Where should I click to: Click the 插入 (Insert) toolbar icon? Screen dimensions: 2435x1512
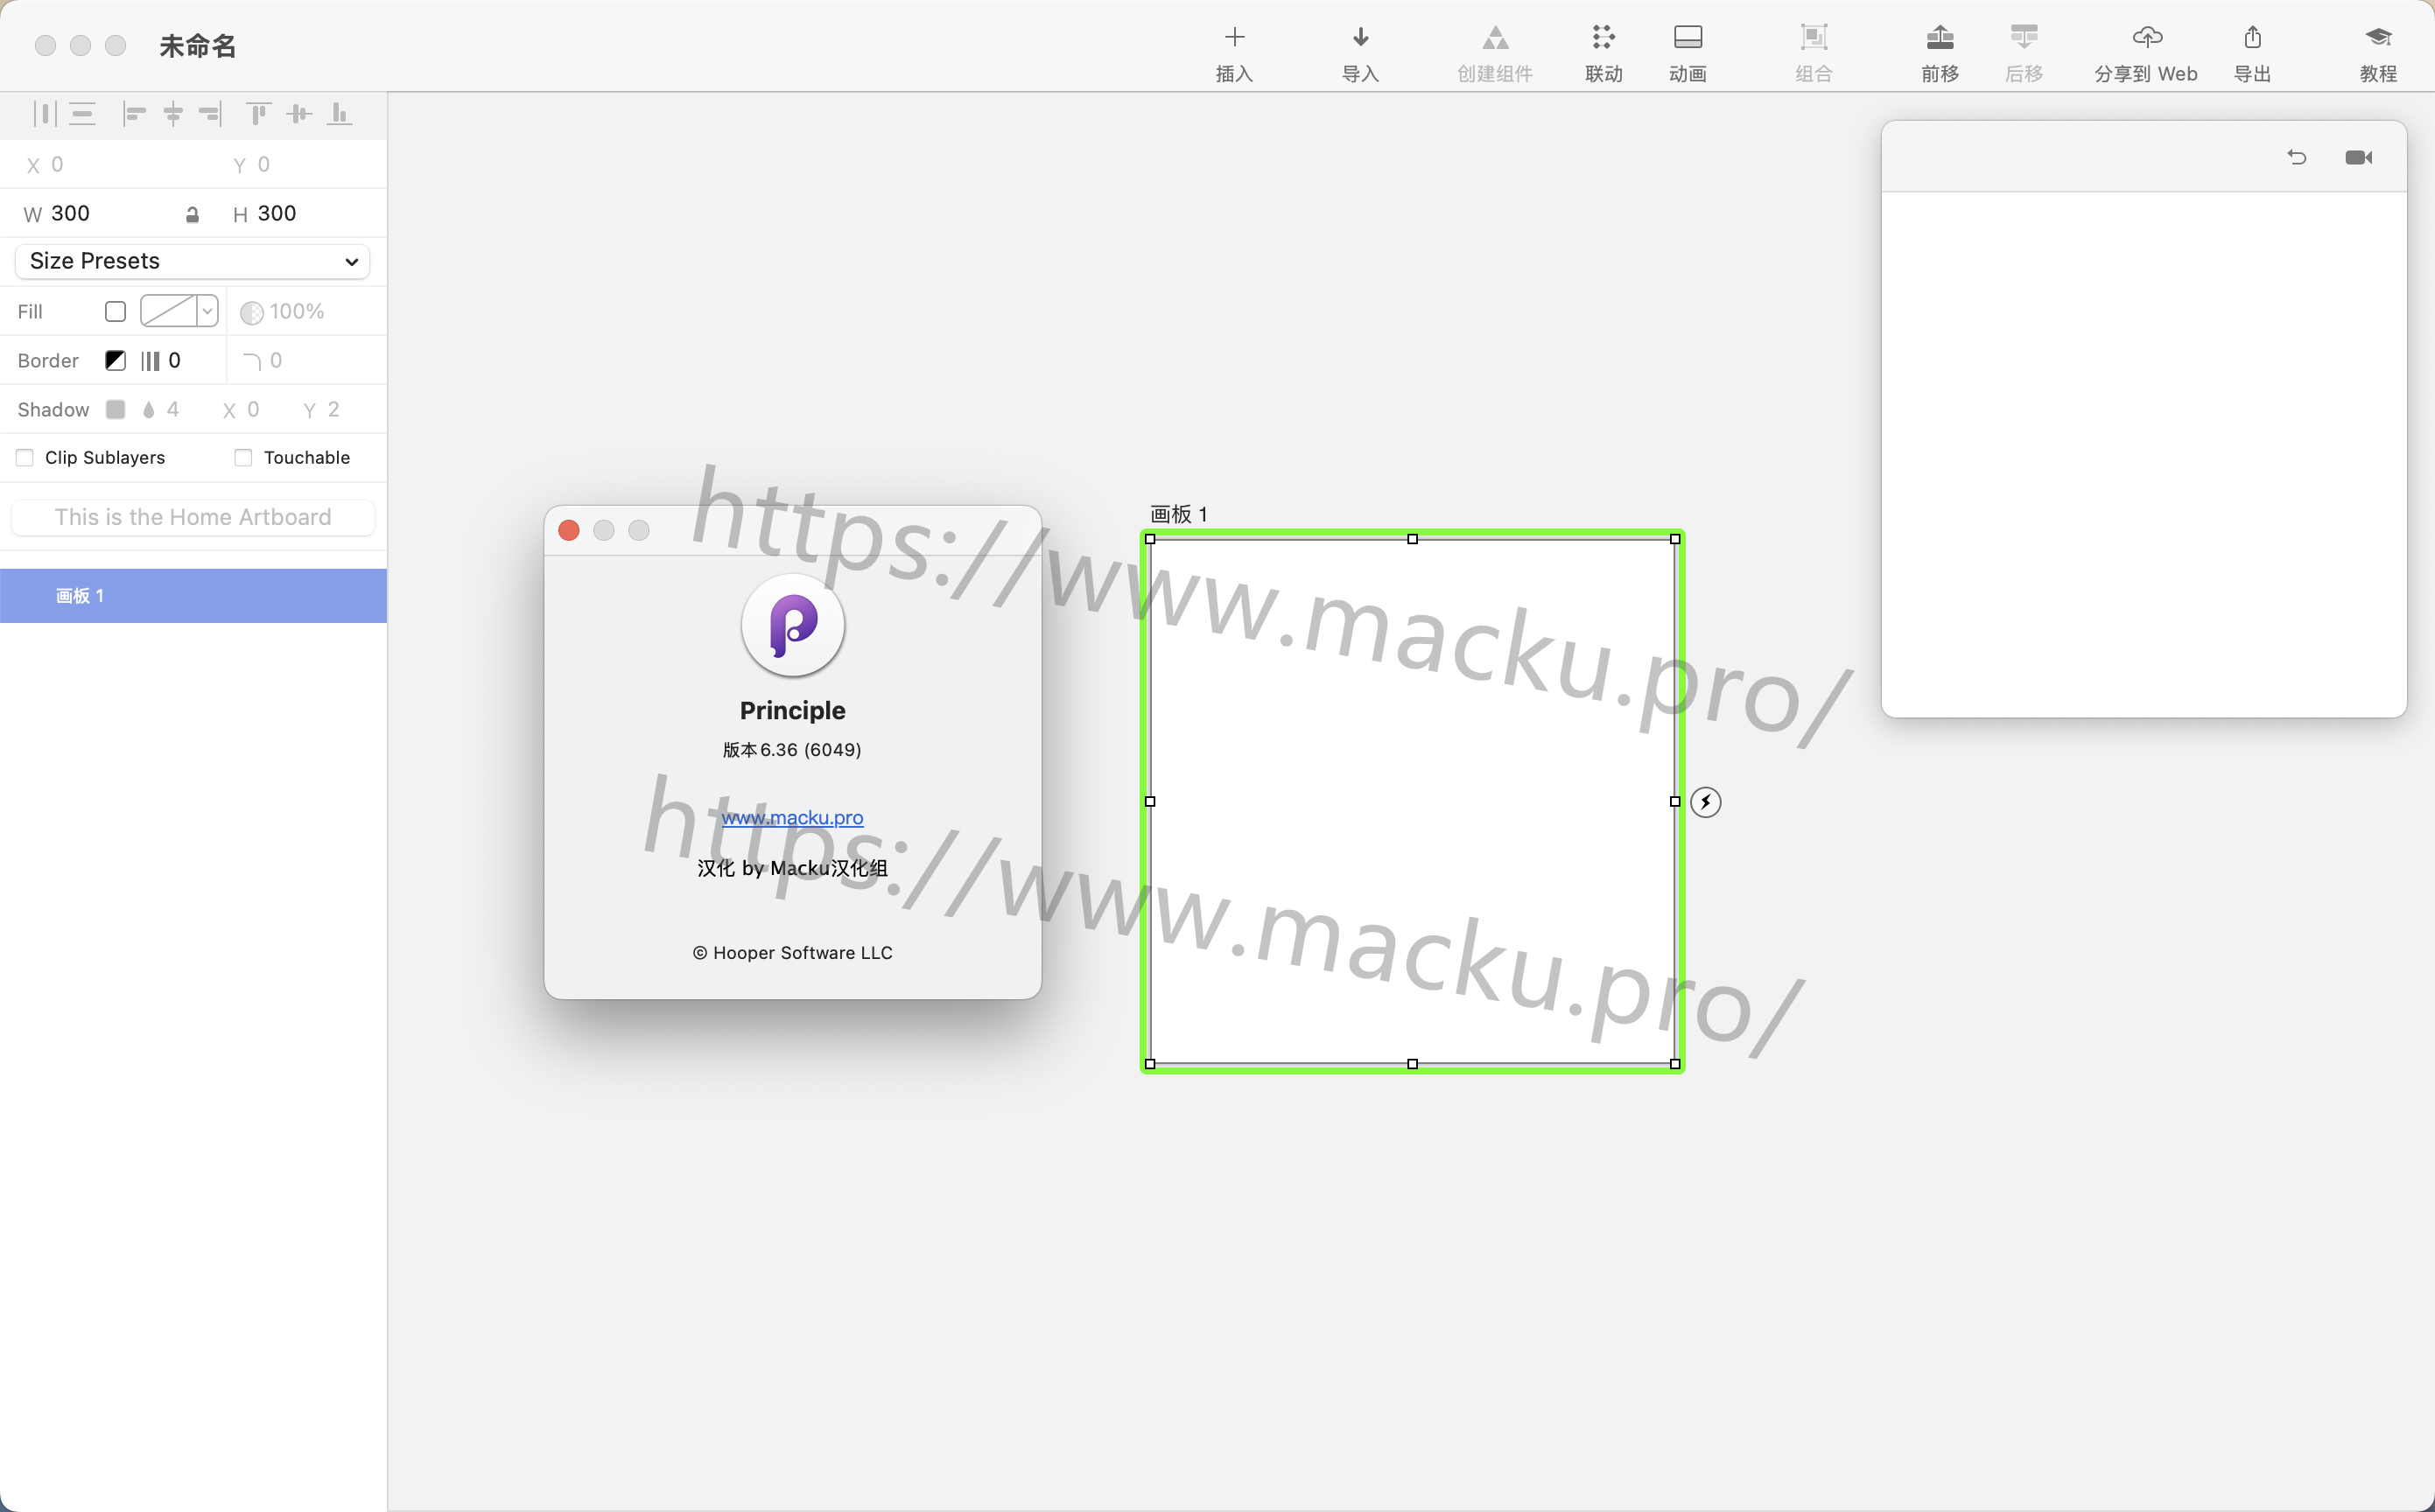pyautogui.click(x=1234, y=38)
